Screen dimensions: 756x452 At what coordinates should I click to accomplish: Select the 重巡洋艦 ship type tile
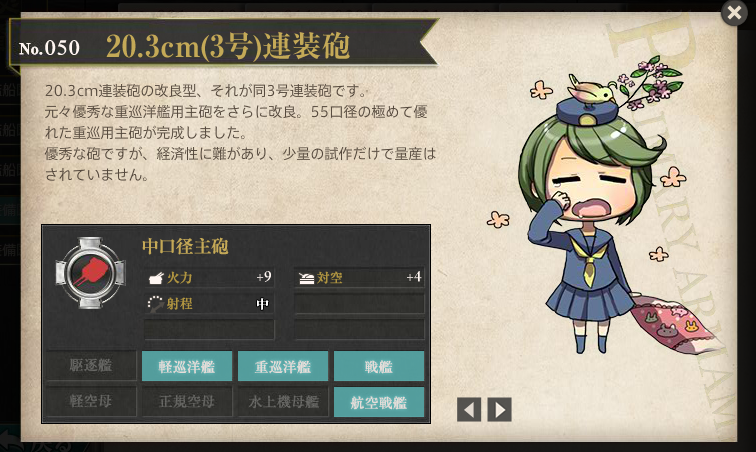tap(283, 367)
